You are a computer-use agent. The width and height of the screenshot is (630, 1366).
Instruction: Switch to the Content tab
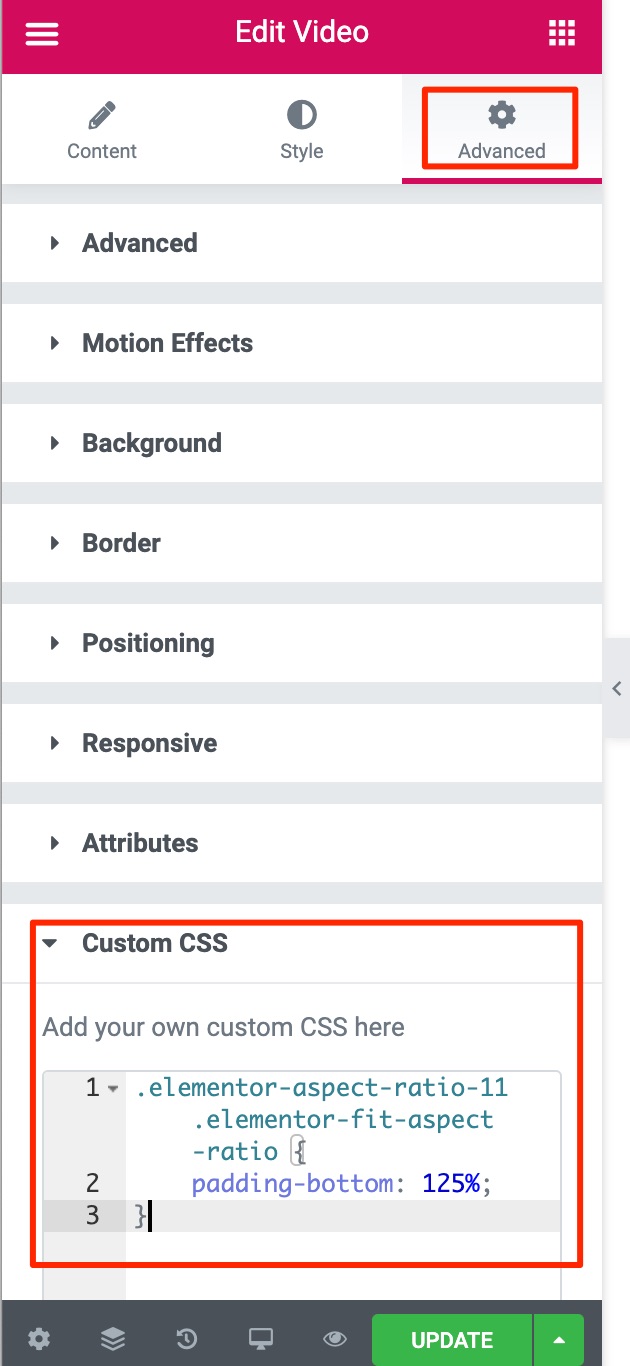pos(102,131)
